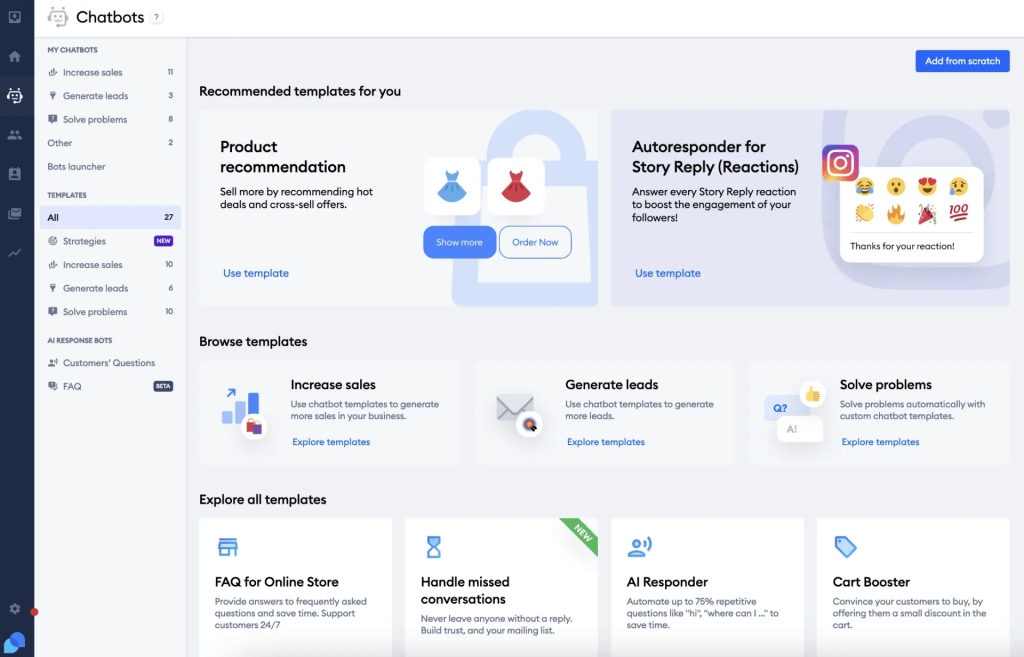Open Bots launcher in the side panel

[x=76, y=167]
